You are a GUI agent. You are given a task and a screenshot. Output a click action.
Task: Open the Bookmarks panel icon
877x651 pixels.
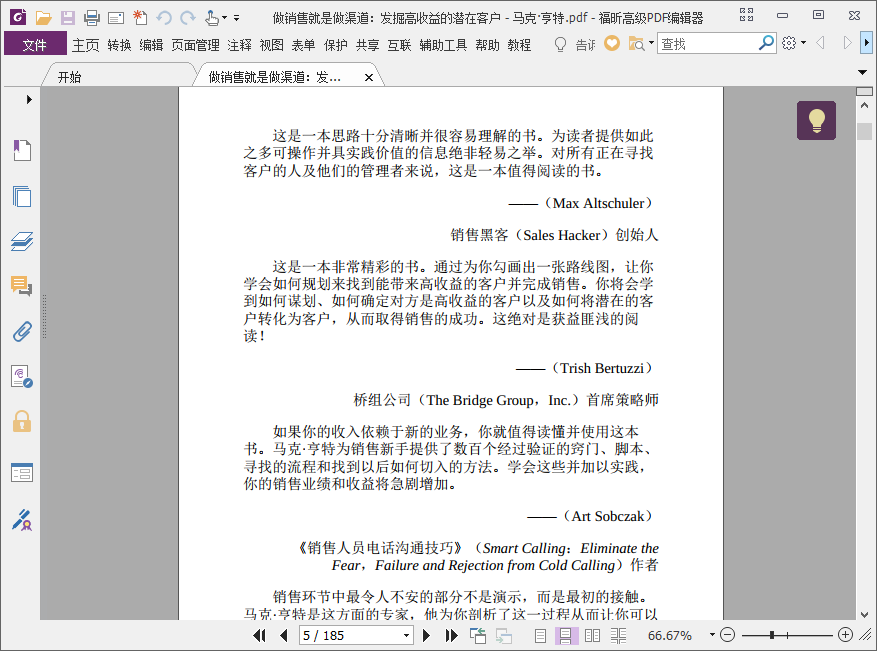click(22, 150)
